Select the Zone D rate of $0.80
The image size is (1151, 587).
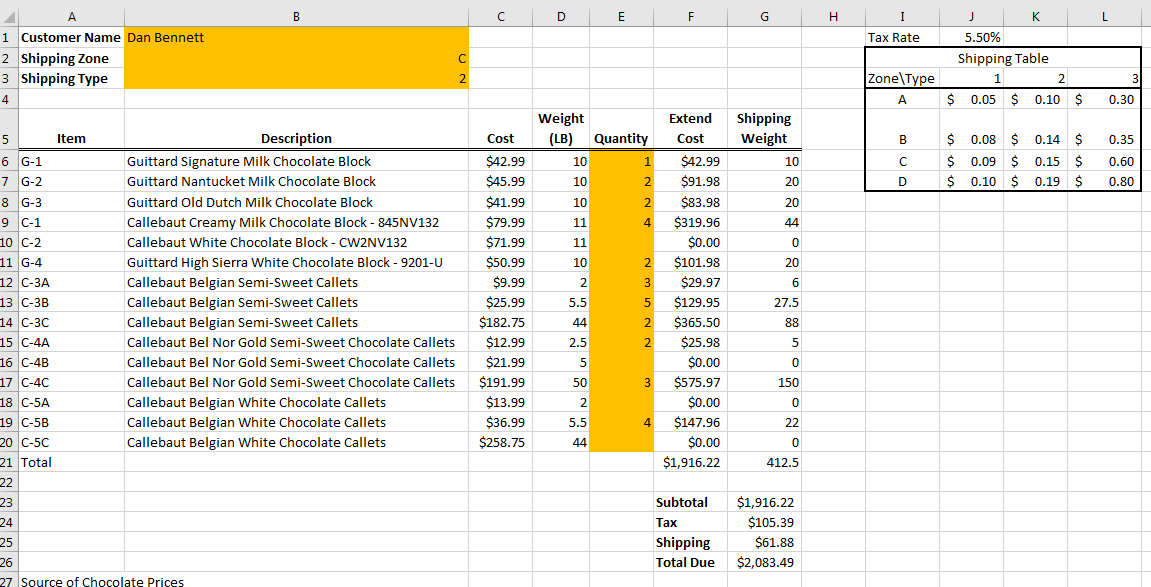point(1103,181)
